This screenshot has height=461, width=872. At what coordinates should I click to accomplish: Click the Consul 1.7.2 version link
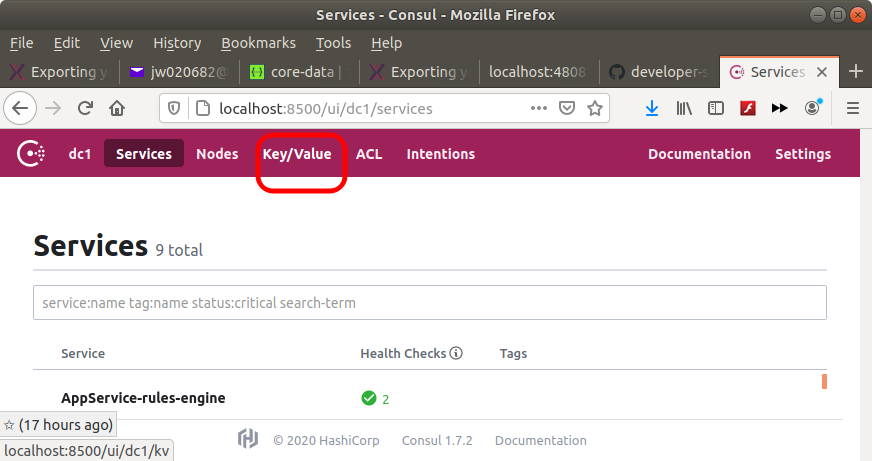point(437,440)
